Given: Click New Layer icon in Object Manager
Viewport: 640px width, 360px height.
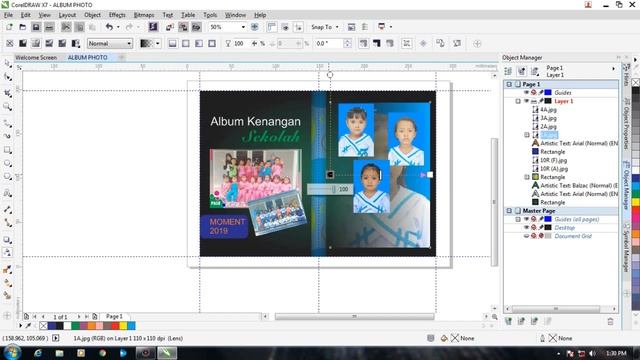Looking at the screenshot, I should click(x=508, y=321).
